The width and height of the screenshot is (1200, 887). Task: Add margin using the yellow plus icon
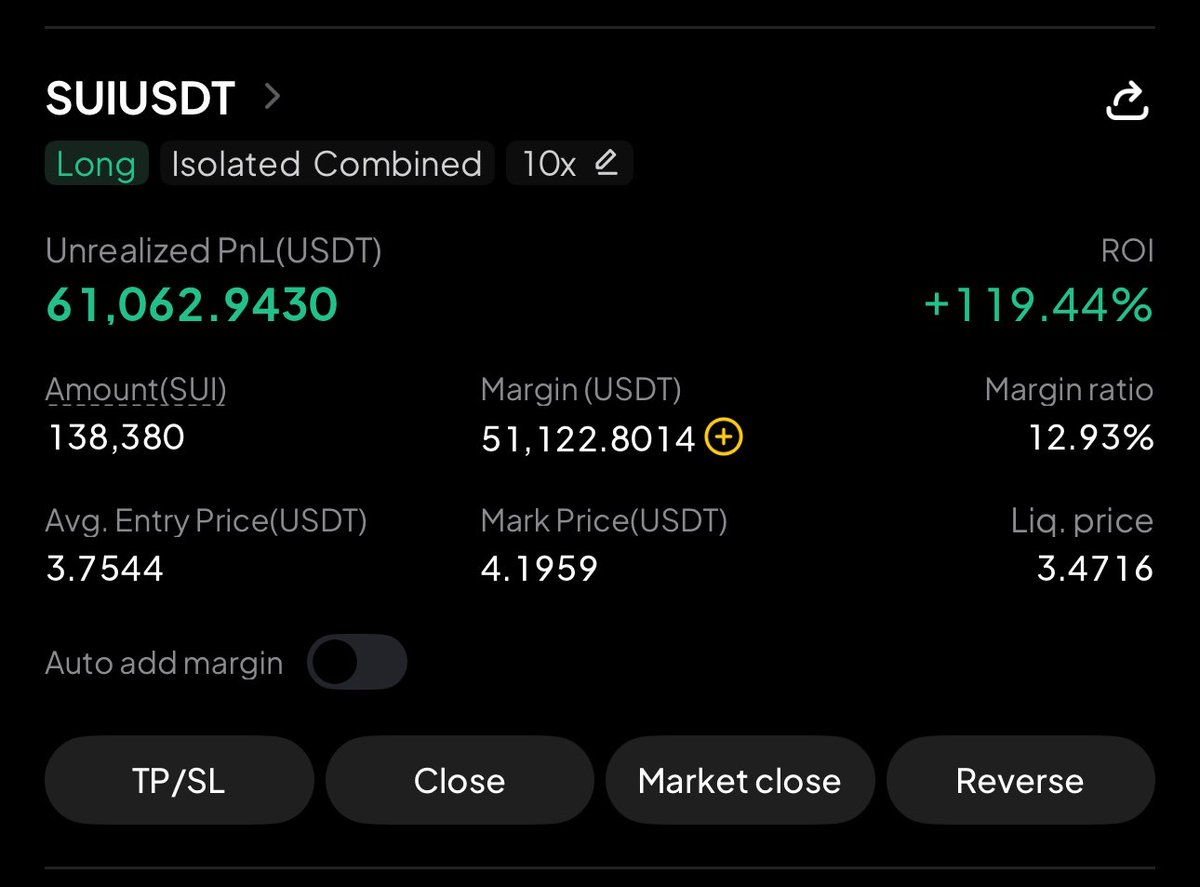724,437
